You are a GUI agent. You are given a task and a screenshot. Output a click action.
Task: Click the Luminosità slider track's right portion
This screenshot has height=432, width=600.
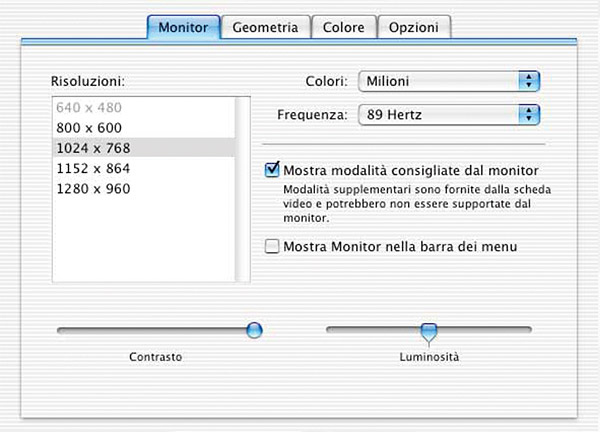484,329
